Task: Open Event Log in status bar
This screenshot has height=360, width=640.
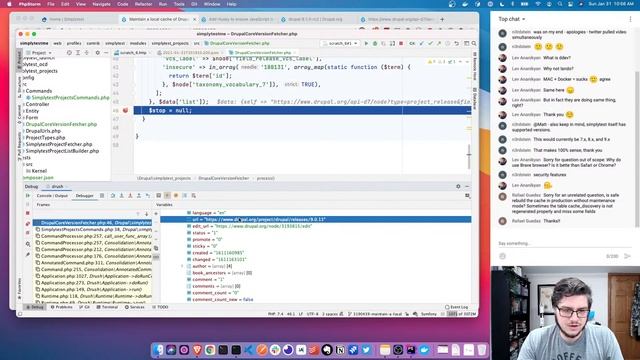Action: (457, 307)
